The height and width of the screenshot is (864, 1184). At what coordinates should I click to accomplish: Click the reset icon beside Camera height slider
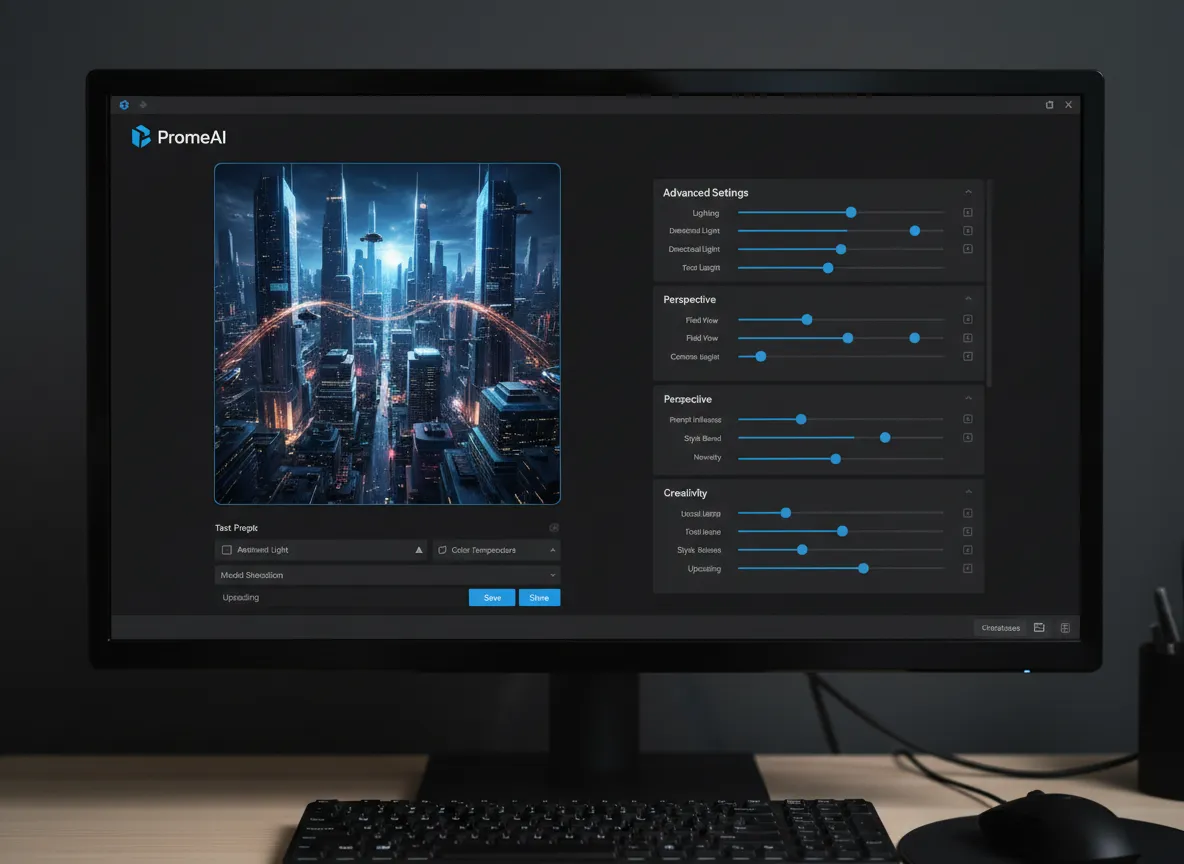pyautogui.click(x=967, y=356)
